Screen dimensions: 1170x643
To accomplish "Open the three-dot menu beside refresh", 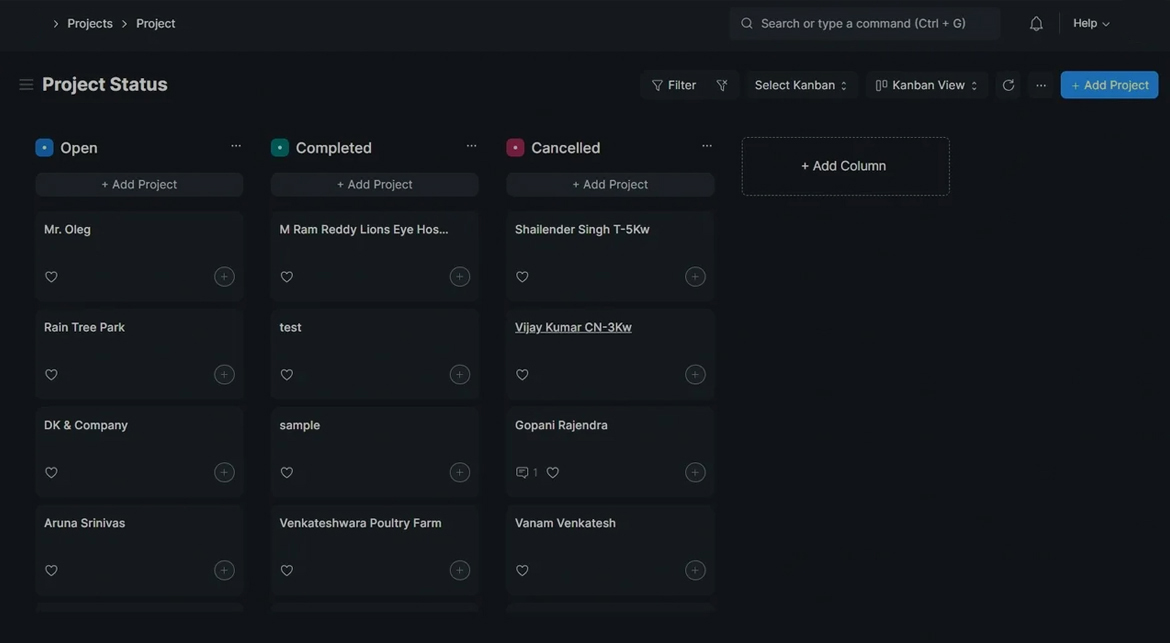I will click(x=1041, y=85).
